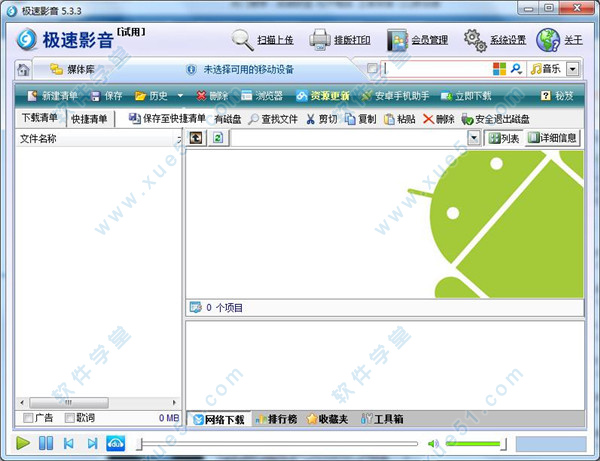Image resolution: width=600 pixels, height=461 pixels.
Task: Click the left scroll arrow in list
Action: [22, 402]
